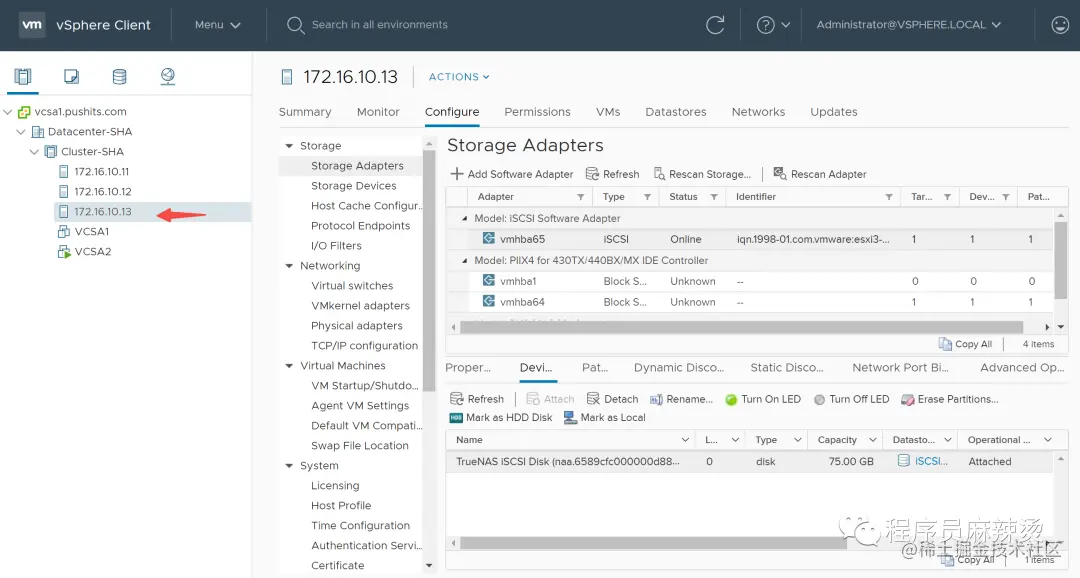1080x578 pixels.
Task: Open the Networks tab
Action: click(x=758, y=112)
